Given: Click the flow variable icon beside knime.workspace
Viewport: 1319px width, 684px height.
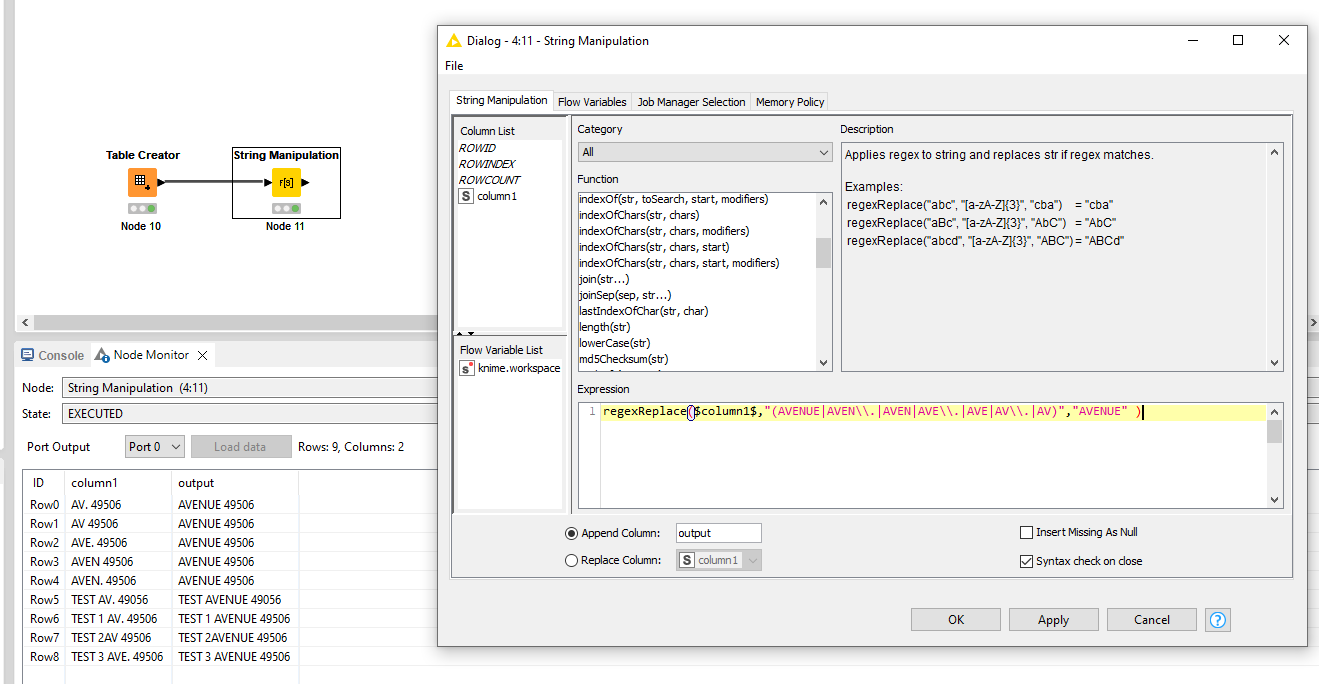Looking at the screenshot, I should 467,368.
